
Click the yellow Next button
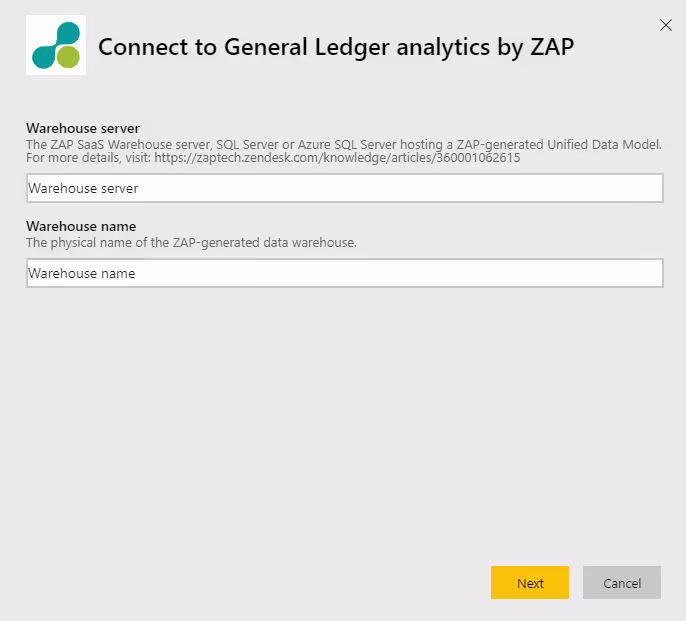click(x=530, y=583)
